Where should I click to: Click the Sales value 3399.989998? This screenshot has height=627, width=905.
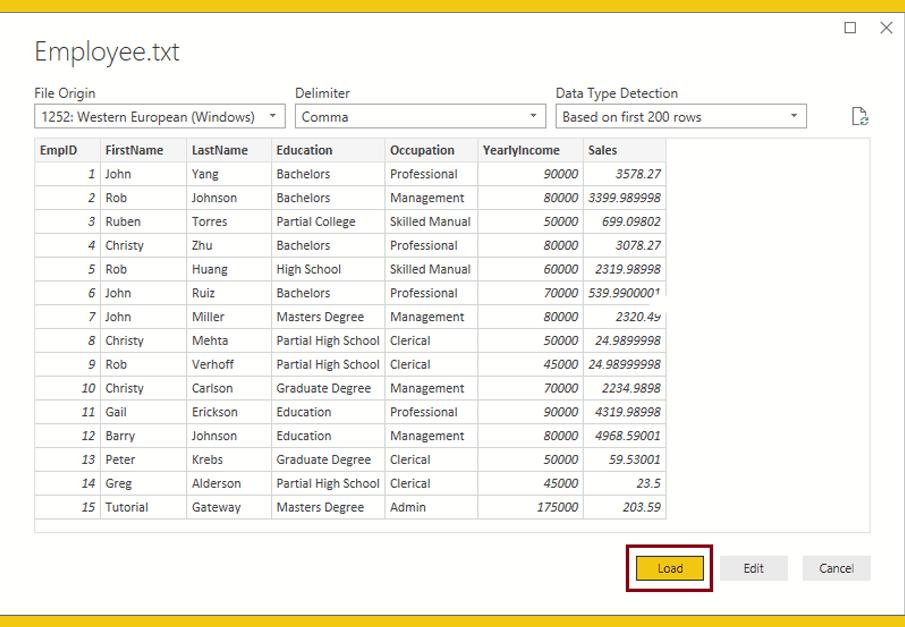(x=624, y=197)
